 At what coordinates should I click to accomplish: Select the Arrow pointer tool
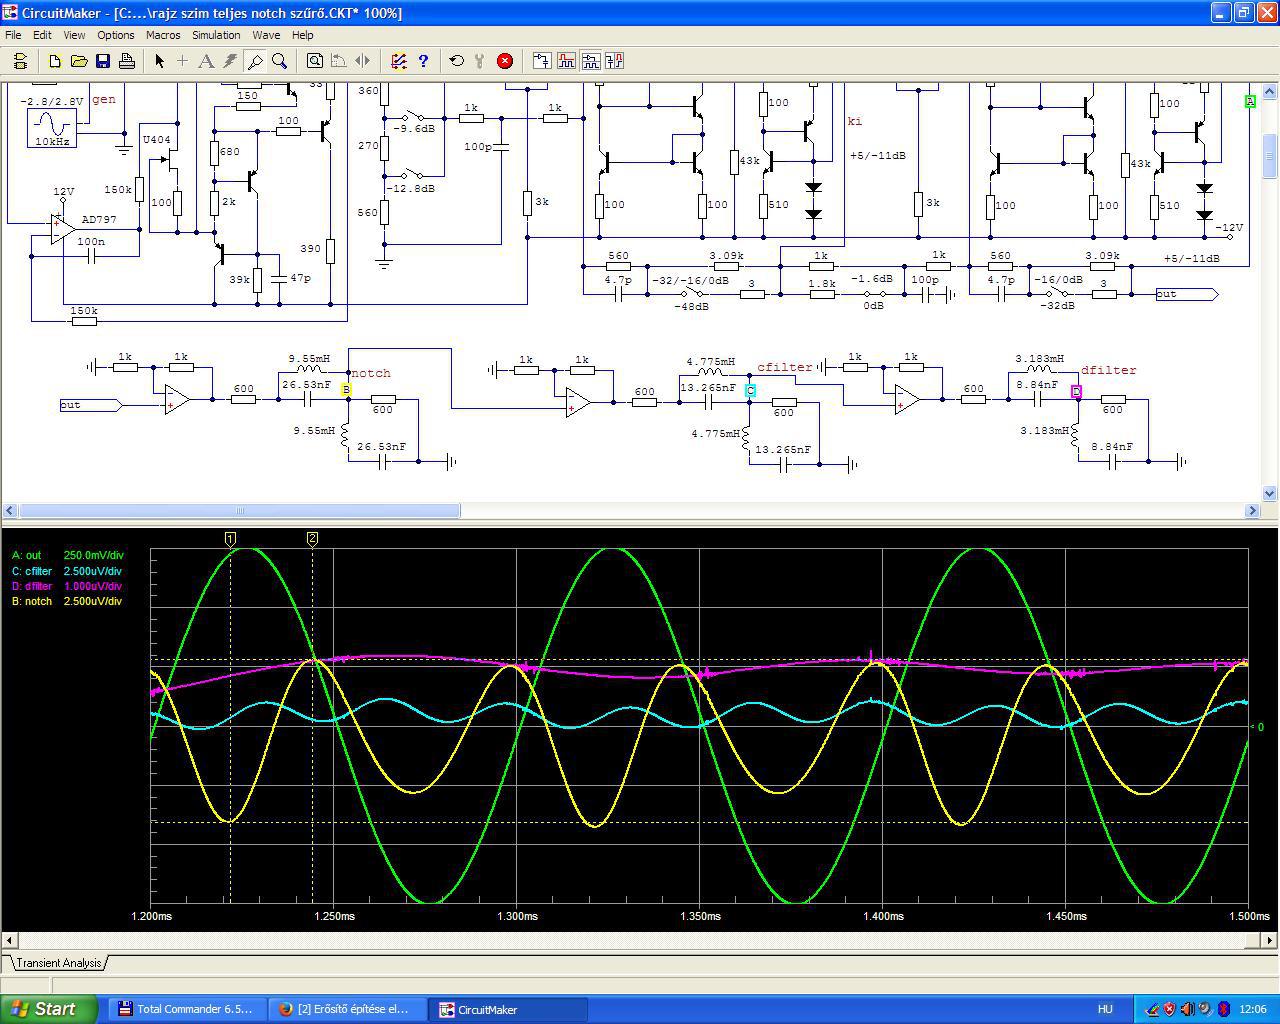(159, 61)
